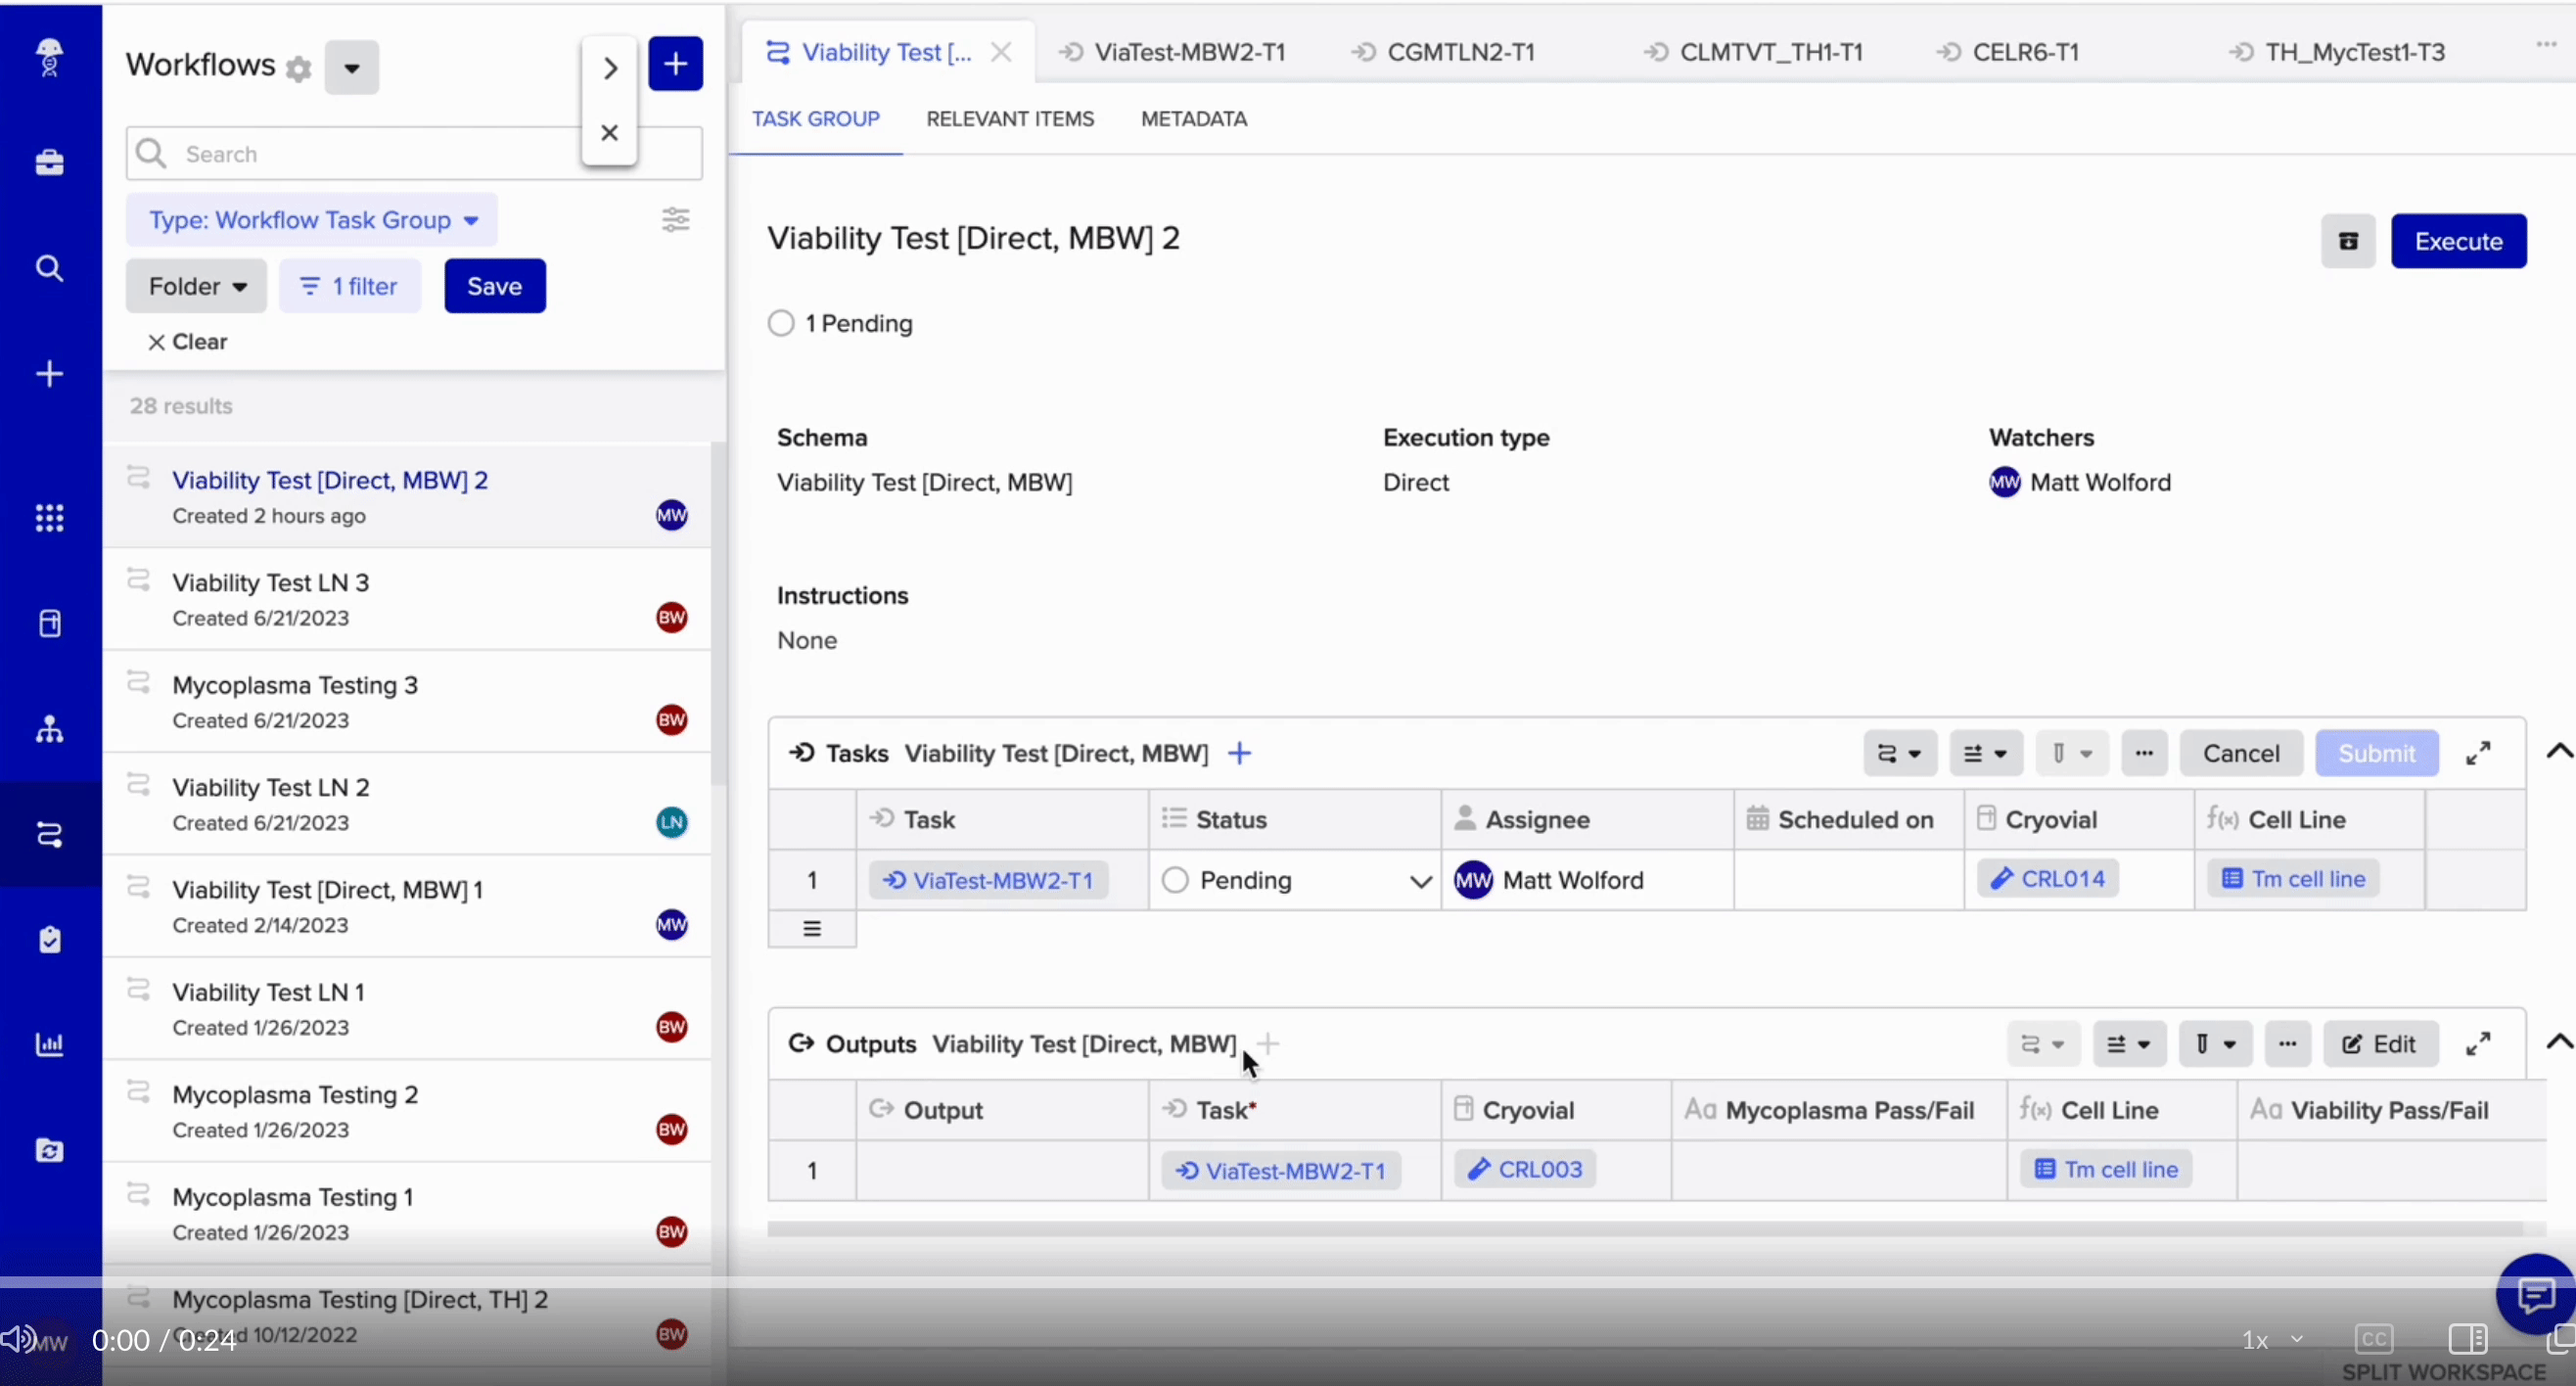The image size is (2576, 1386).
Task: Open the inventory container icon in sidebar
Action: pyautogui.click(x=49, y=624)
